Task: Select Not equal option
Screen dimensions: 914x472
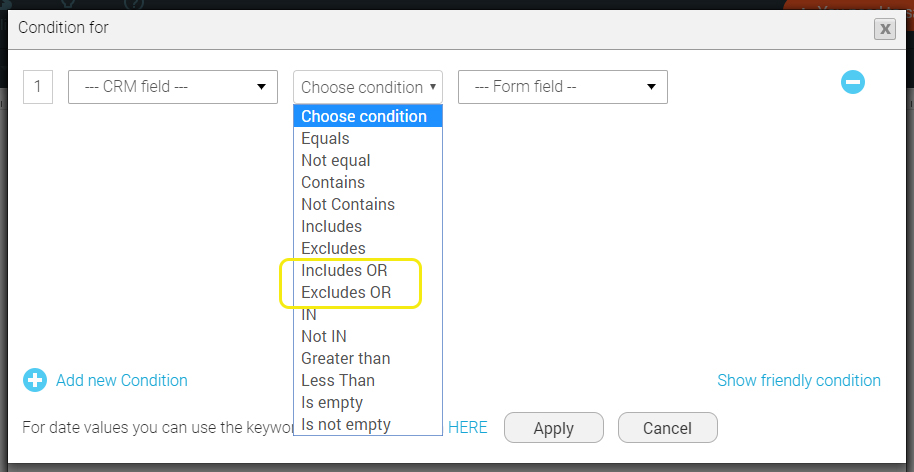Action: 368,160
